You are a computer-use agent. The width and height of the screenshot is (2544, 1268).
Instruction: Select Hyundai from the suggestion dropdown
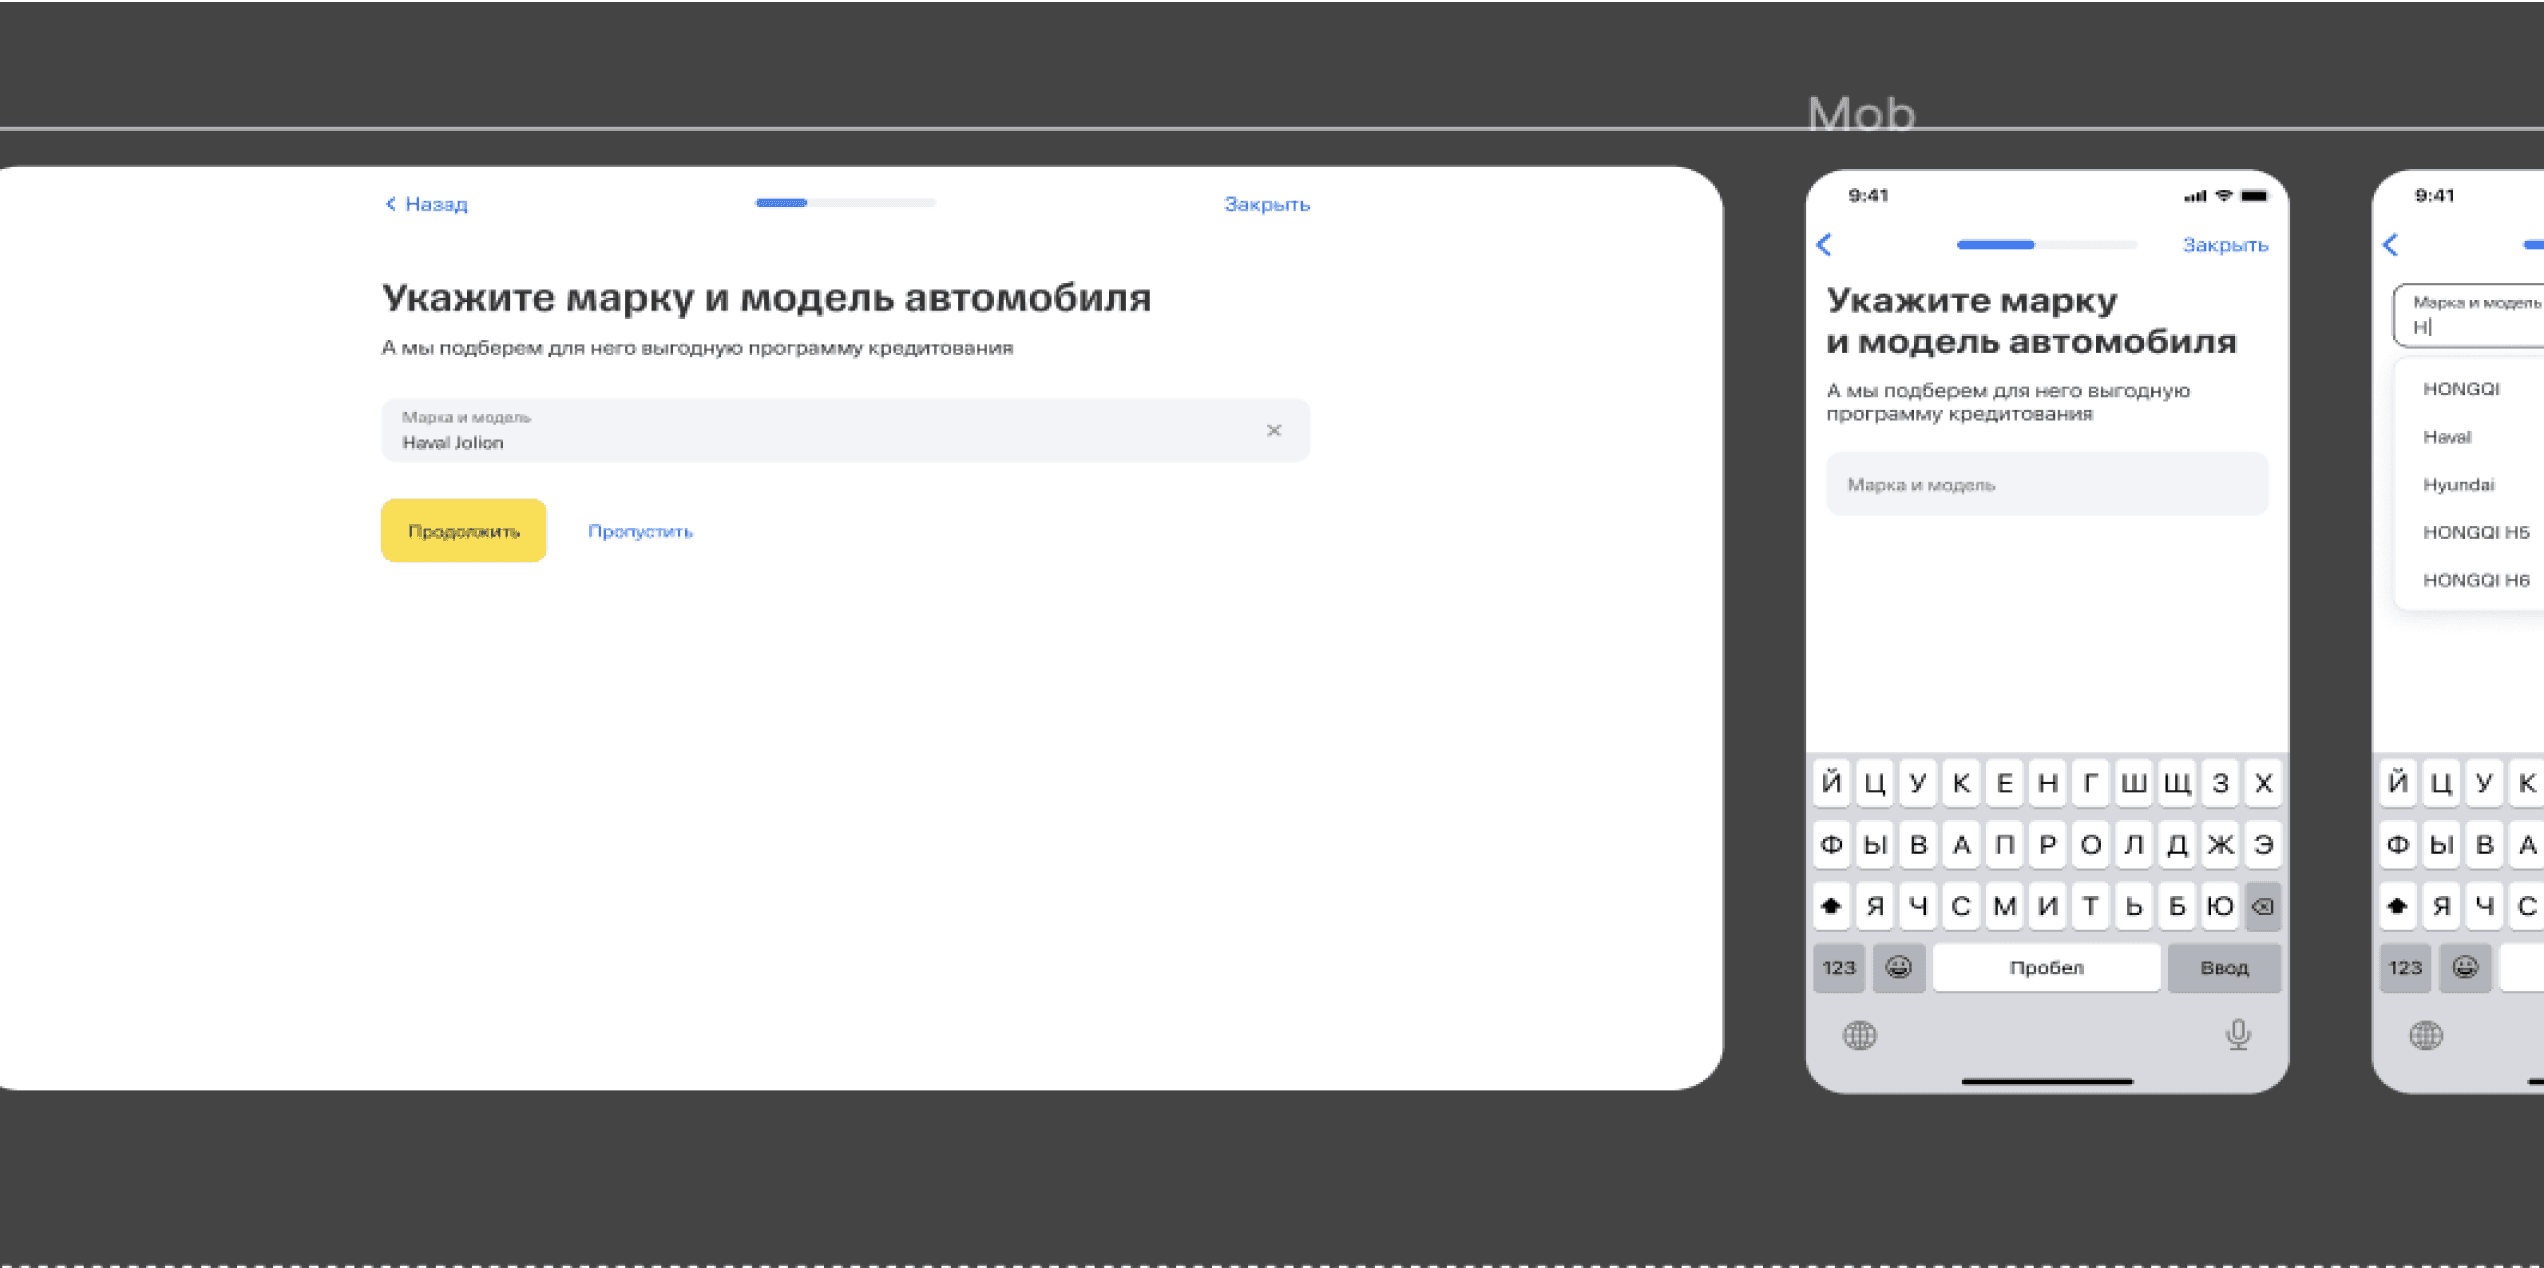click(x=2458, y=485)
